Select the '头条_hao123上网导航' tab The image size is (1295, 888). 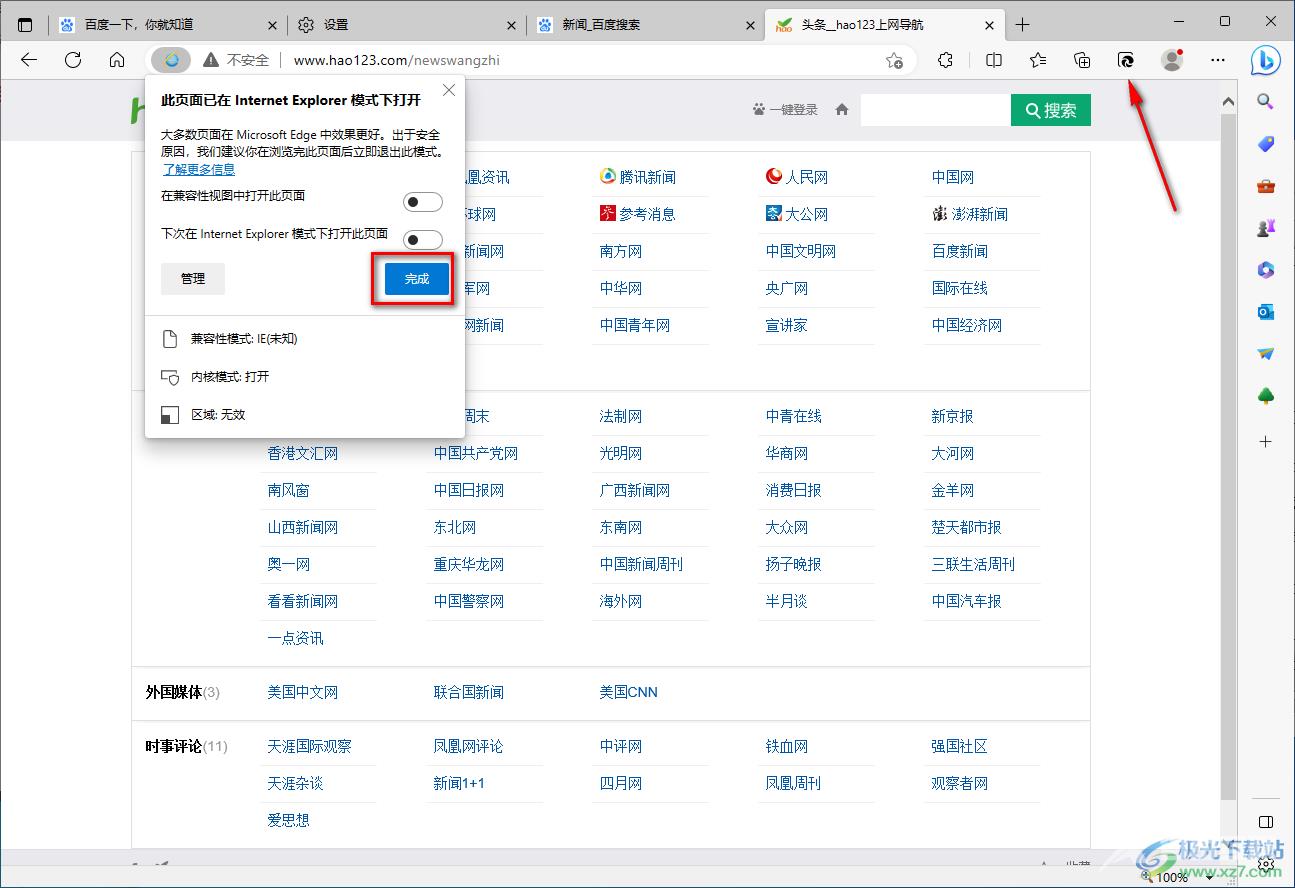point(884,25)
